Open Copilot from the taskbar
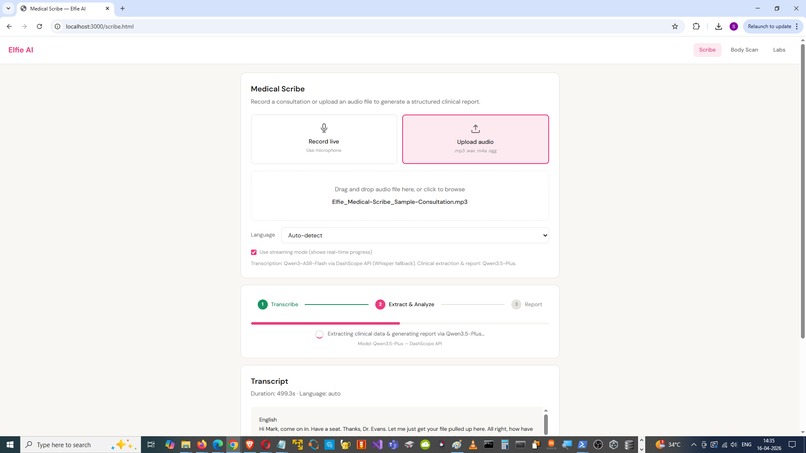The image size is (806, 453). click(170, 444)
